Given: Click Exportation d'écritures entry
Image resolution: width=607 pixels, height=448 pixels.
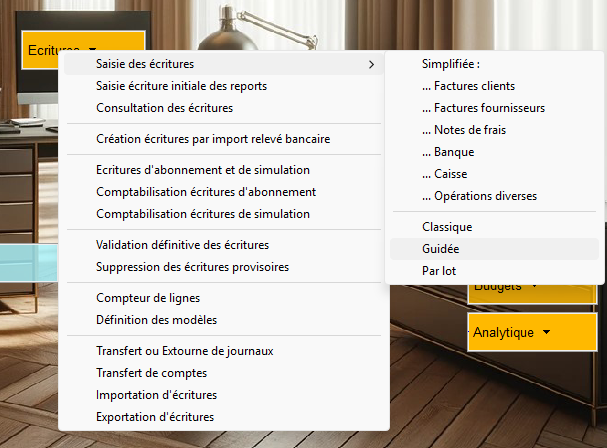Looking at the screenshot, I should coord(155,417).
